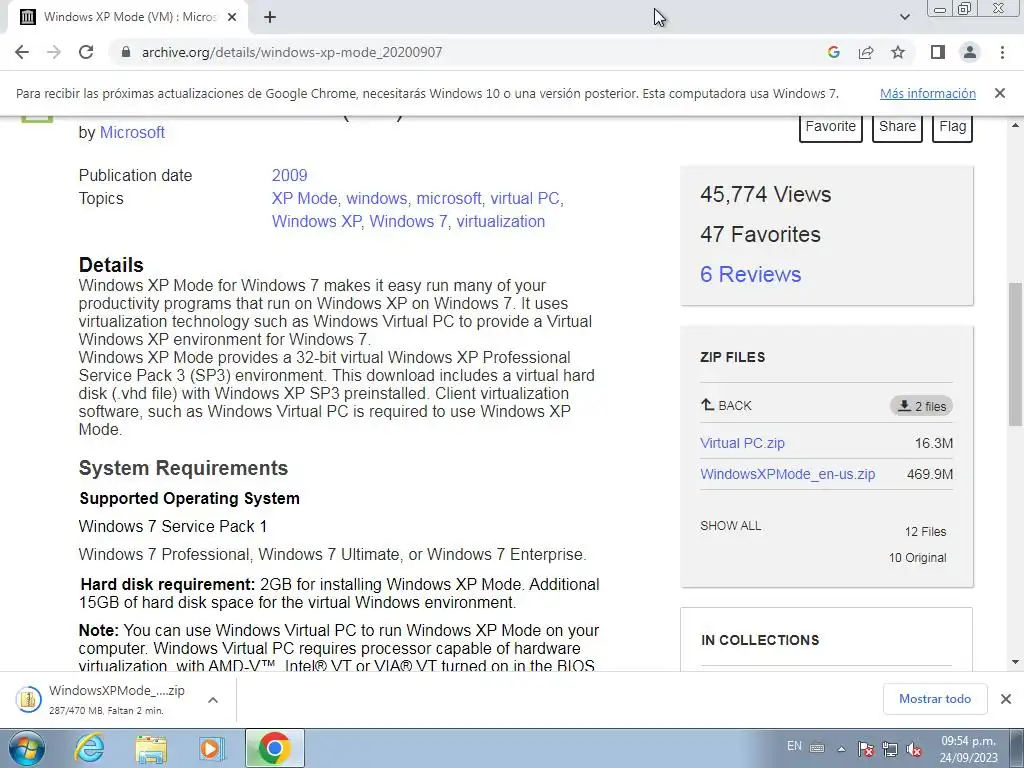
Task: Click the Chrome taskbar button
Action: pyautogui.click(x=274, y=748)
